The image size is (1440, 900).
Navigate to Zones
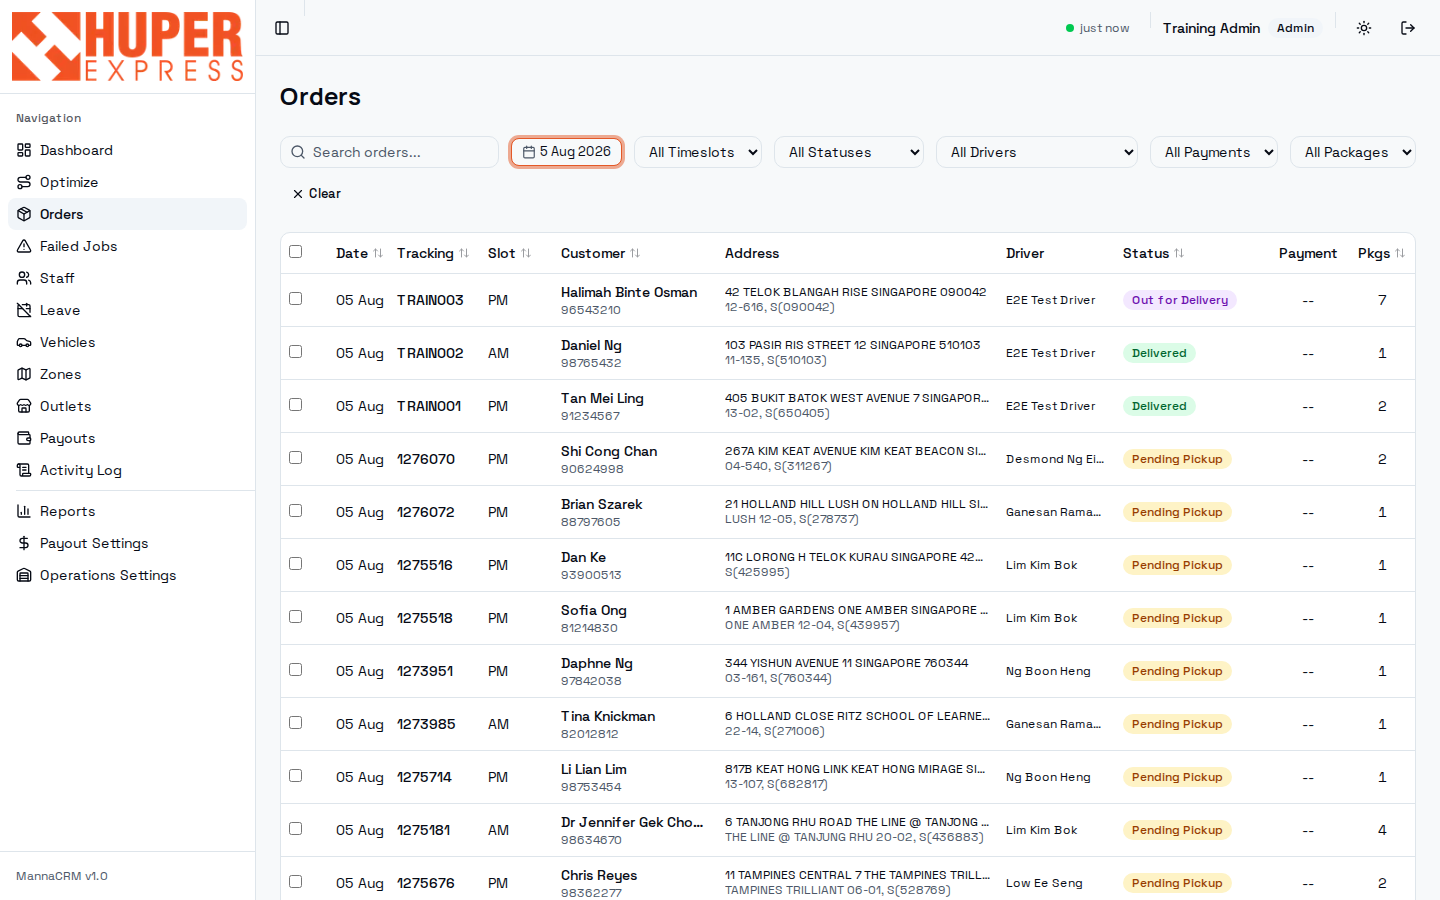[127, 374]
